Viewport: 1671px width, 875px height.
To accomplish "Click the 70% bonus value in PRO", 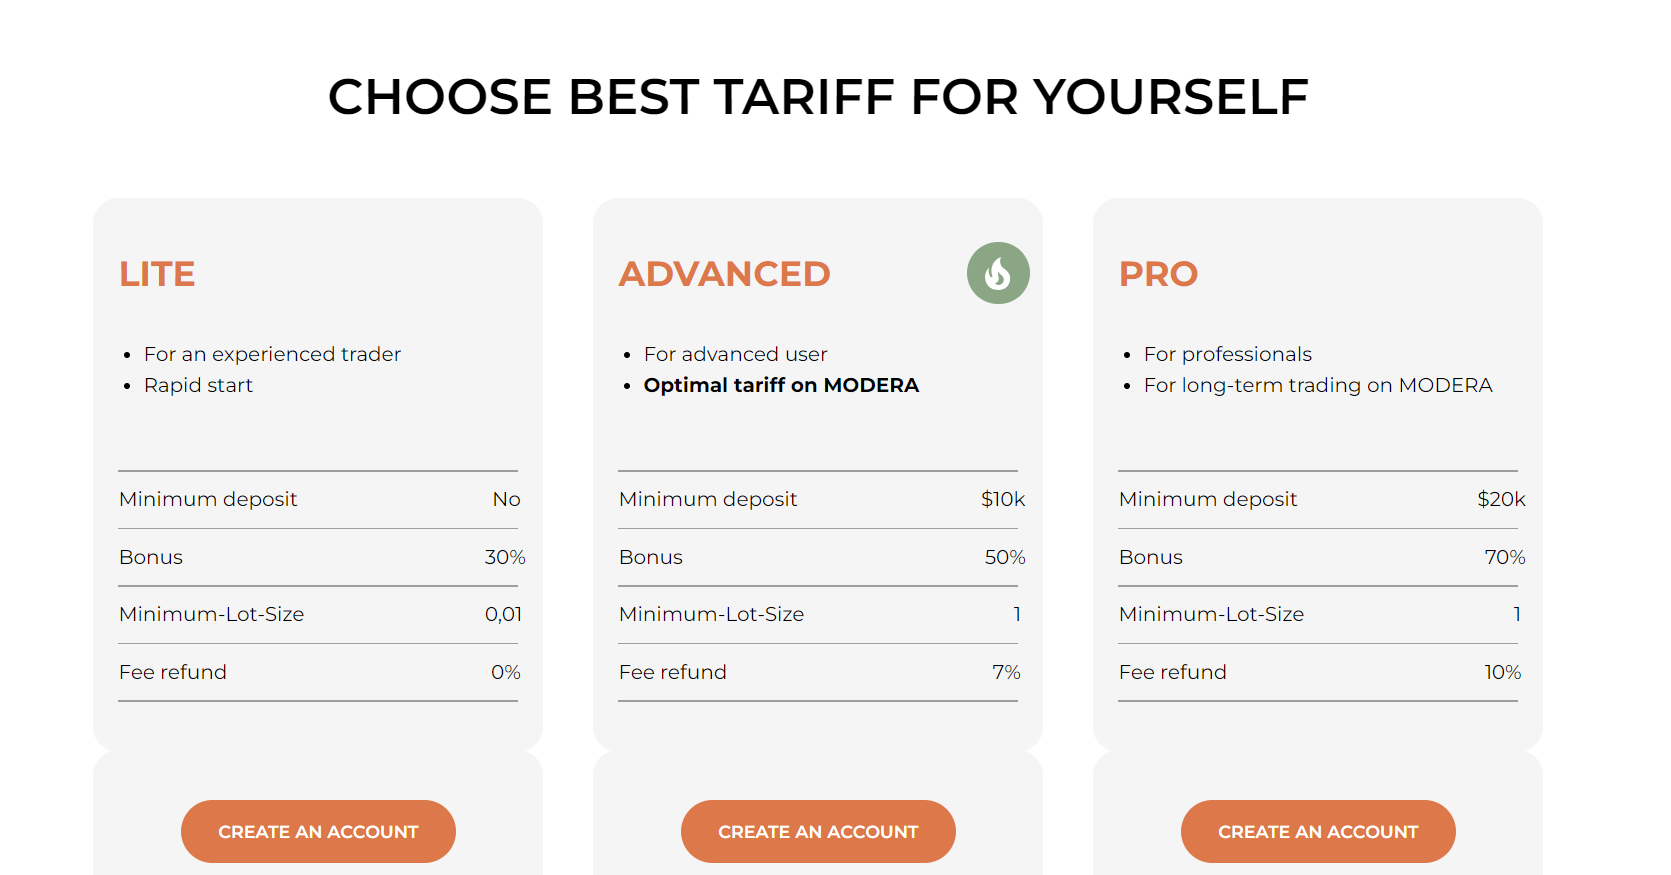I will [1505, 557].
